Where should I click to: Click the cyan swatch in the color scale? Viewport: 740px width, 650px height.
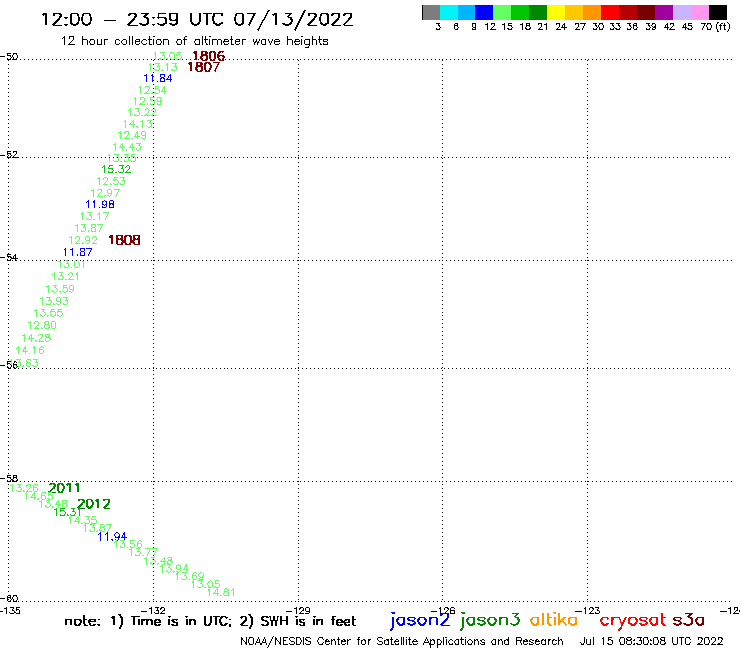point(449,12)
